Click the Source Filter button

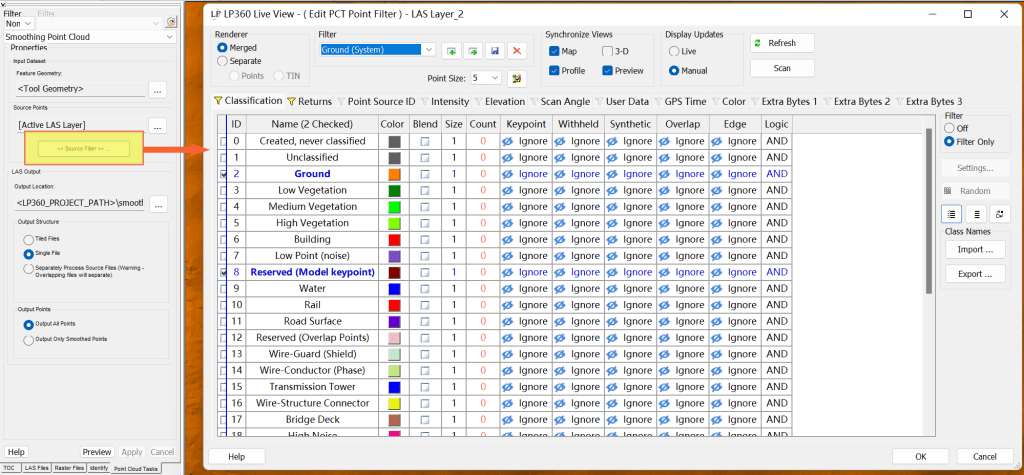pyautogui.click(x=85, y=149)
